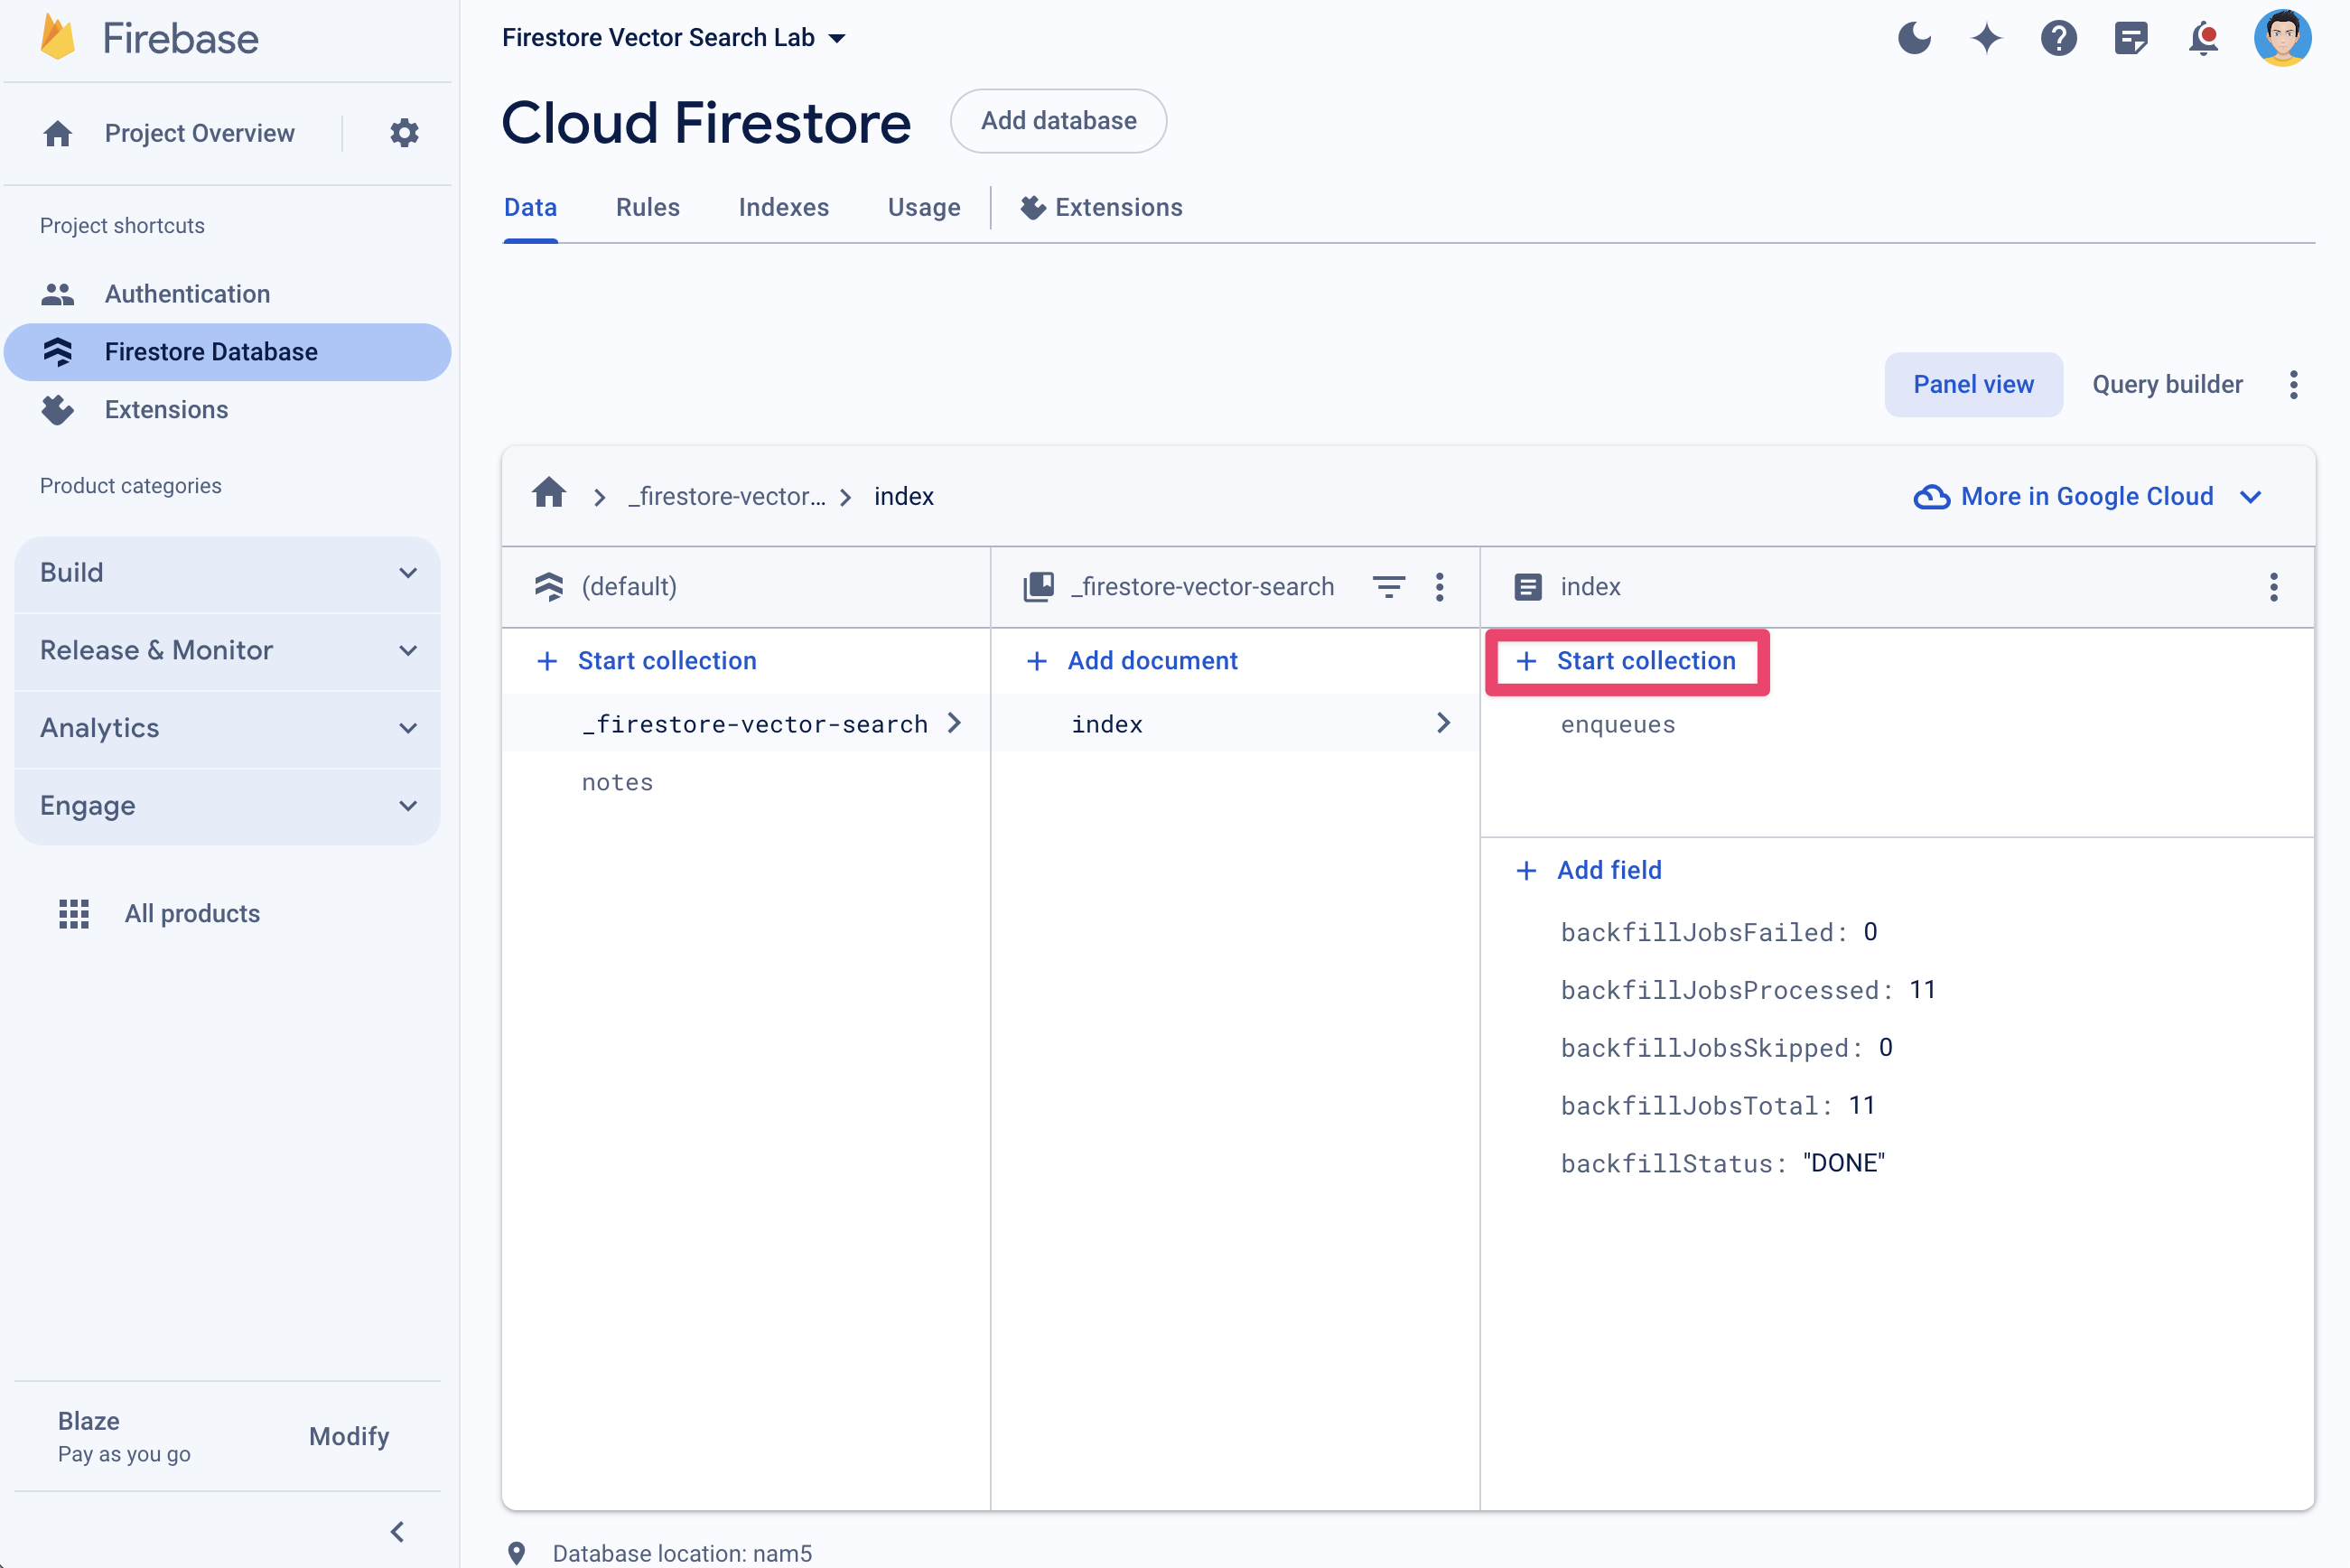
Task: Click the Firebase home/overview icon
Action: pos(58,133)
